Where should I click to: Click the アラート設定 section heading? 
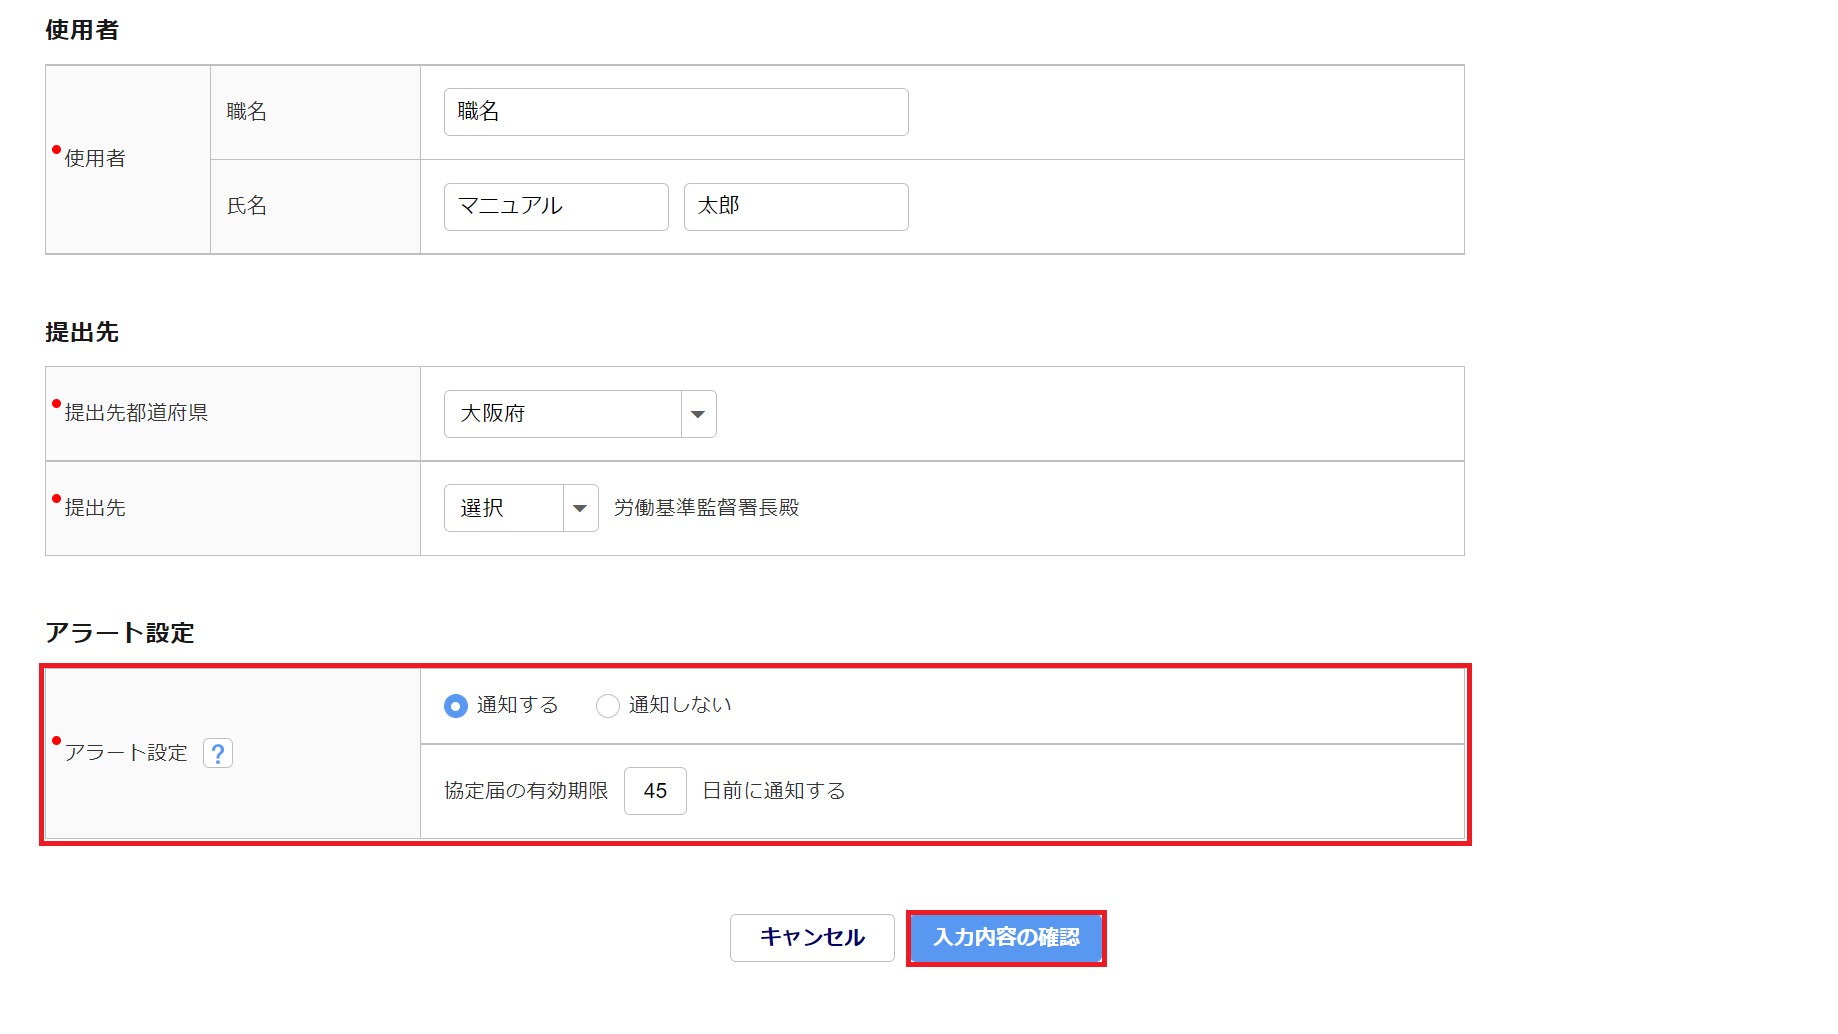pos(120,633)
